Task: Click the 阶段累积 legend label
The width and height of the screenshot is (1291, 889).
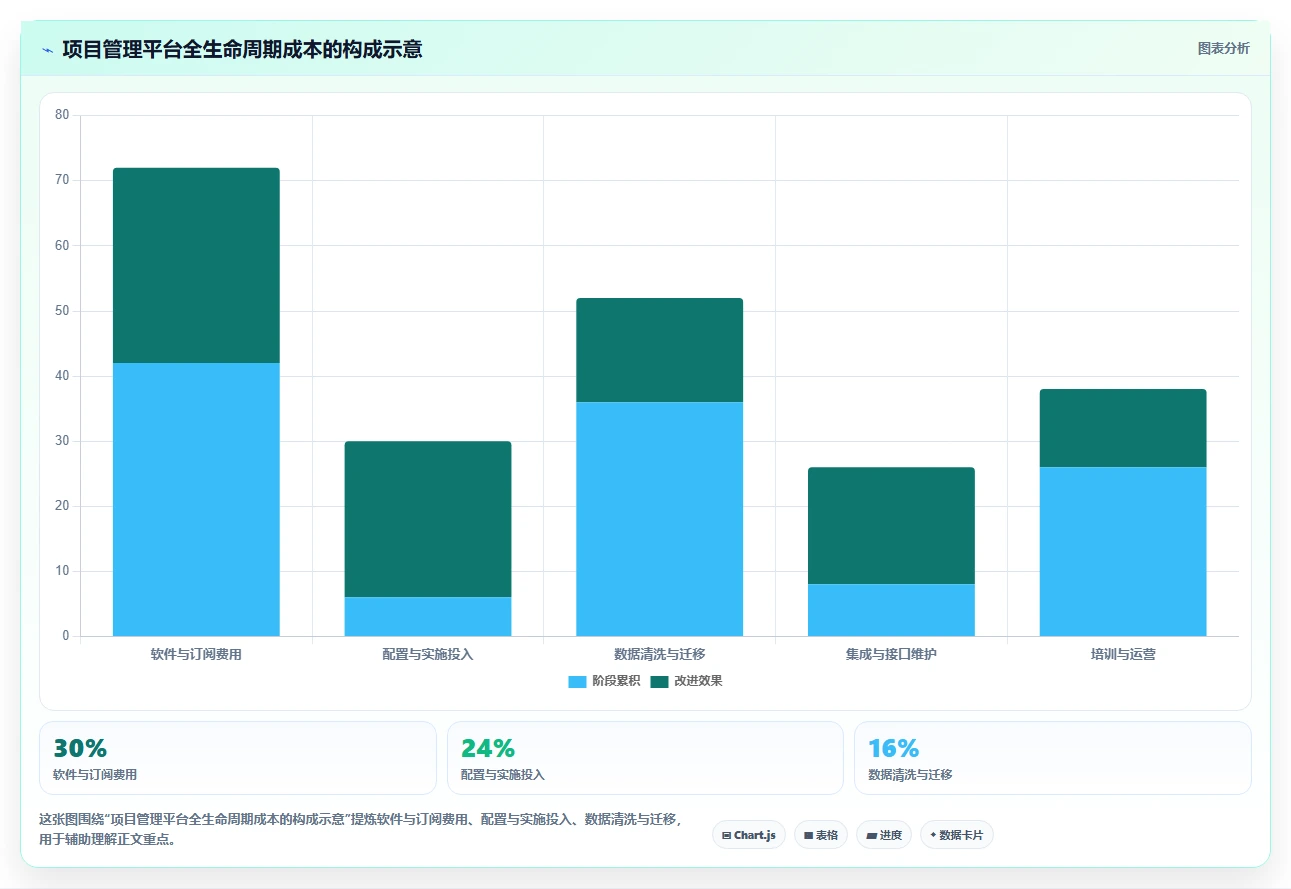Action: click(616, 681)
